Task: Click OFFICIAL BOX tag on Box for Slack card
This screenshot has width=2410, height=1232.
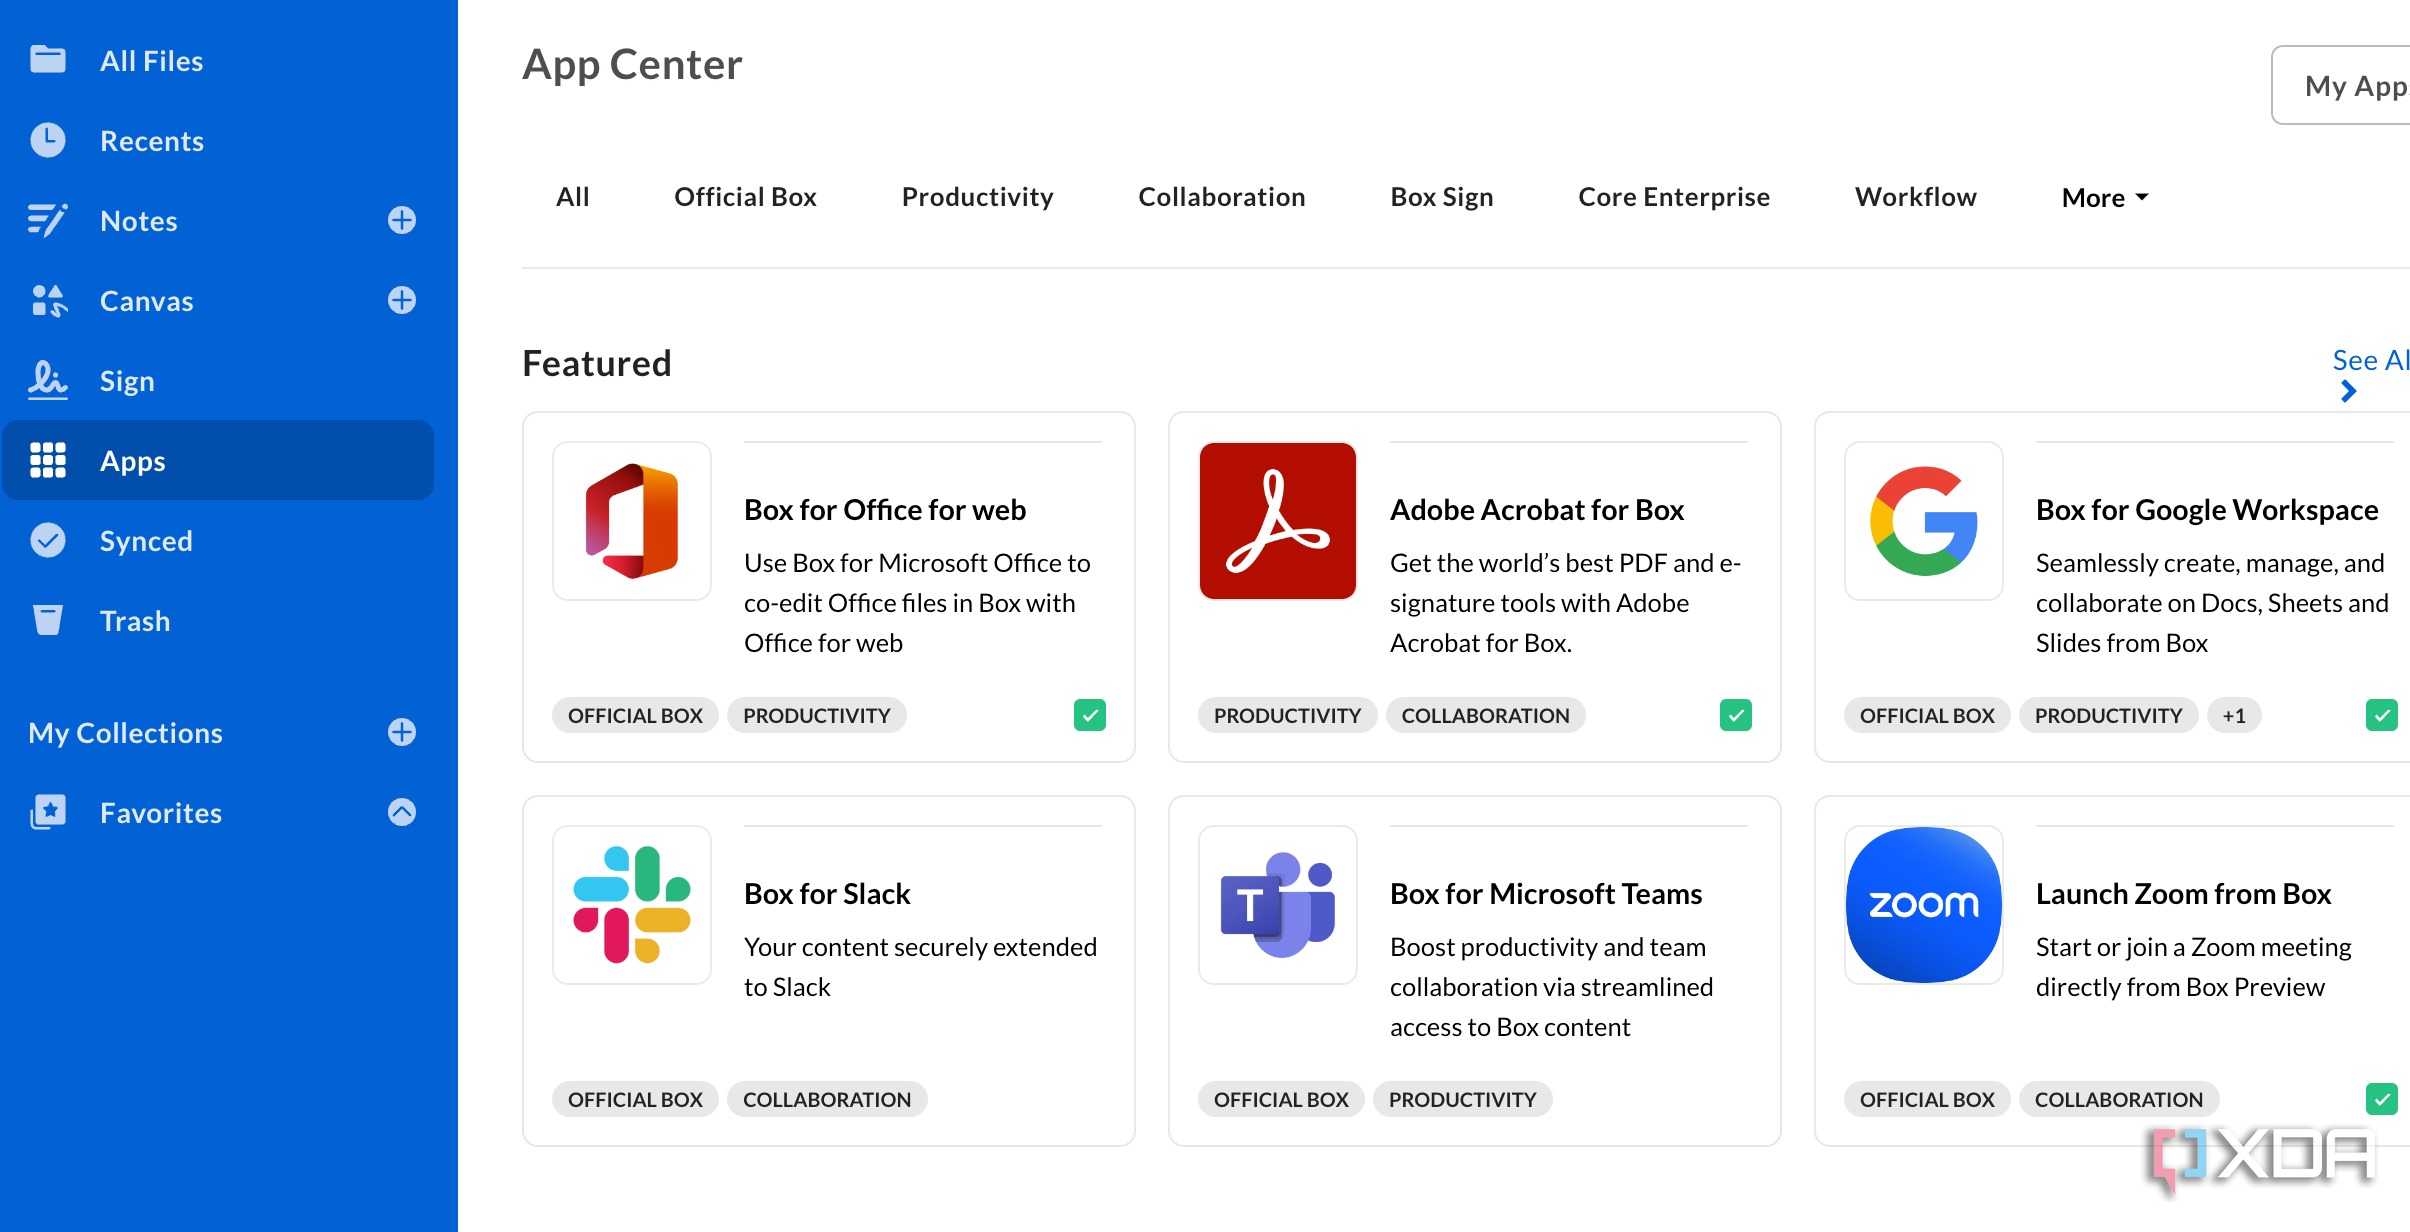Action: tap(635, 1099)
